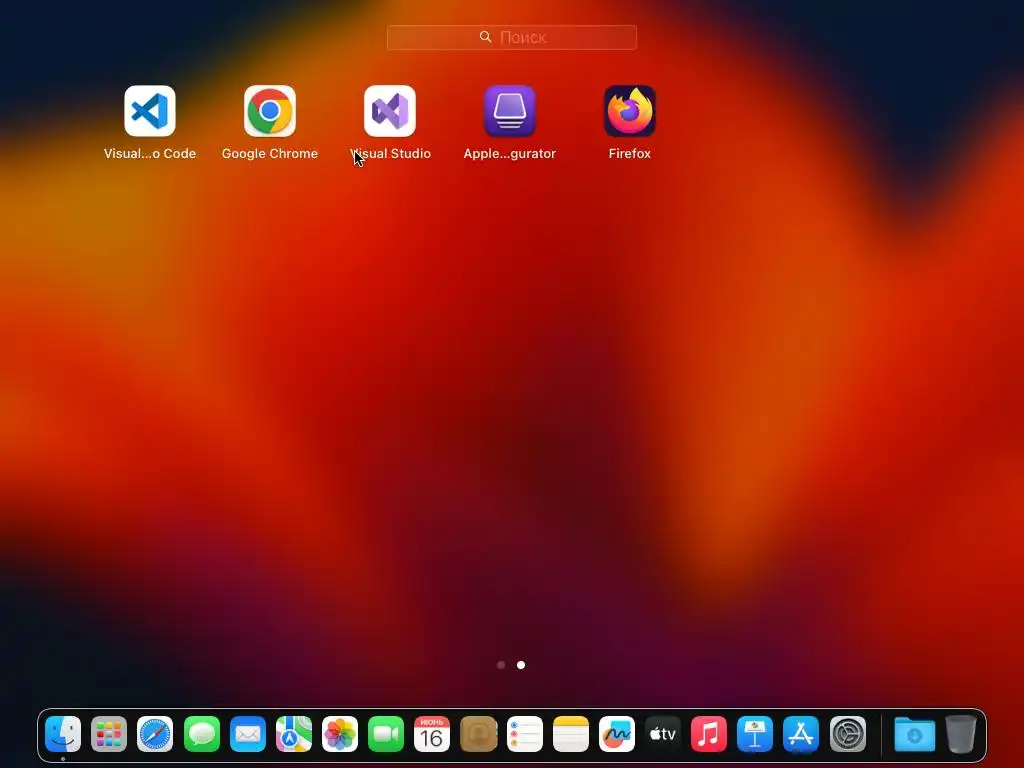This screenshot has height=768, width=1024.
Task: Click the magnifier icon in search field
Action: [x=485, y=37]
